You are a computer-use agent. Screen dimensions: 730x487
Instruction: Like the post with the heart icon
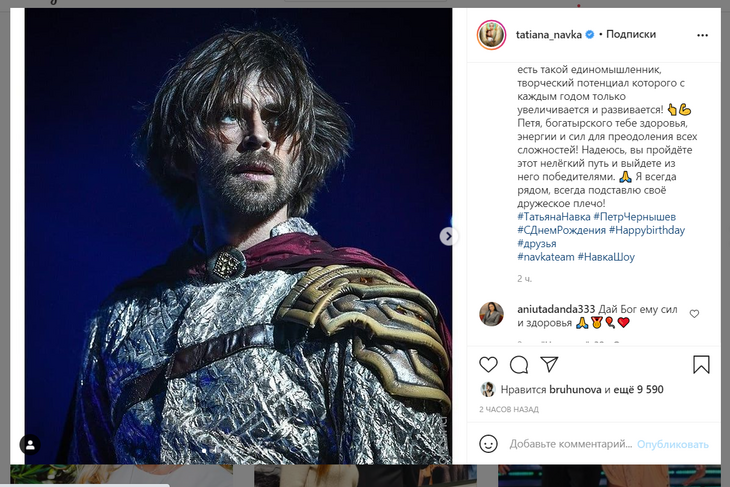488,364
